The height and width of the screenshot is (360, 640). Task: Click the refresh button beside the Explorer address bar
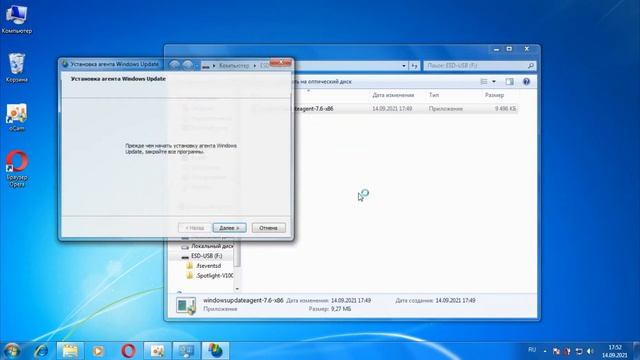click(x=414, y=66)
